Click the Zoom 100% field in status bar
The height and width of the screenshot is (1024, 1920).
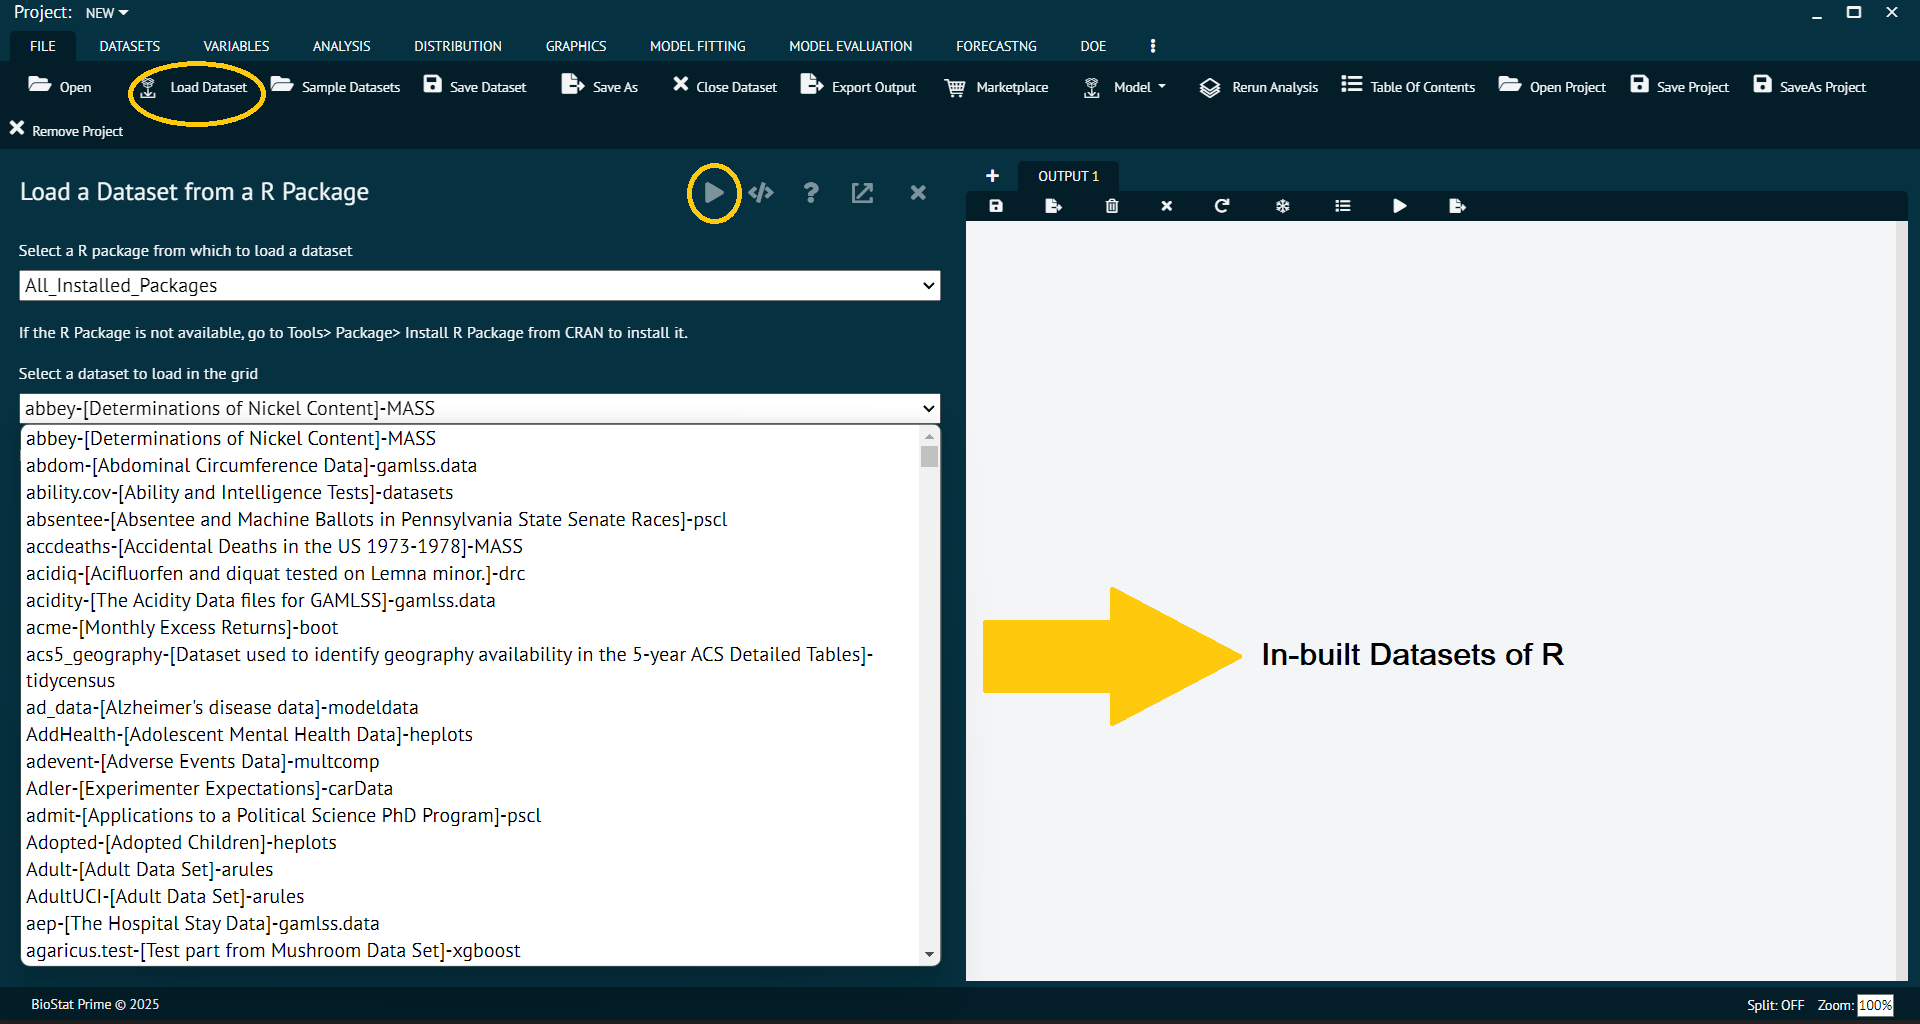1874,1005
